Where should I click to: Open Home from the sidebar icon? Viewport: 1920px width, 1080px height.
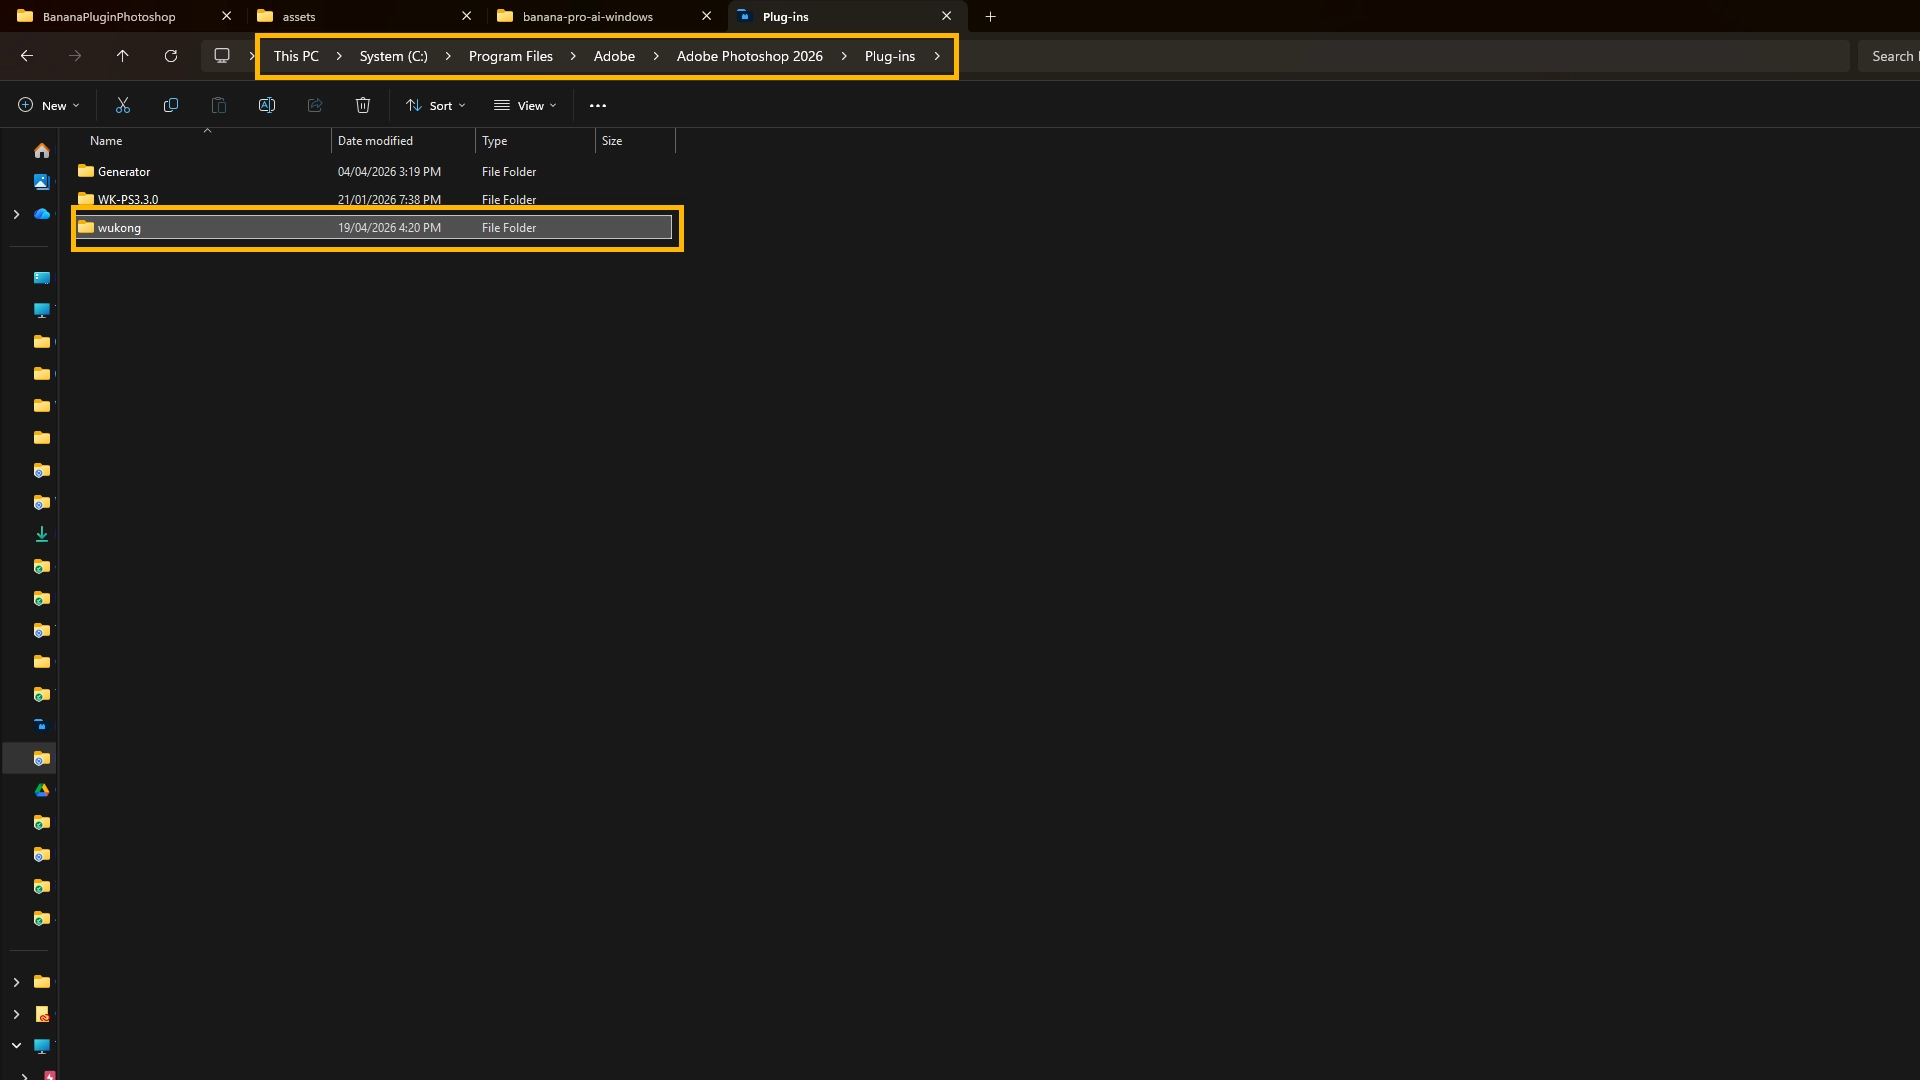42,150
